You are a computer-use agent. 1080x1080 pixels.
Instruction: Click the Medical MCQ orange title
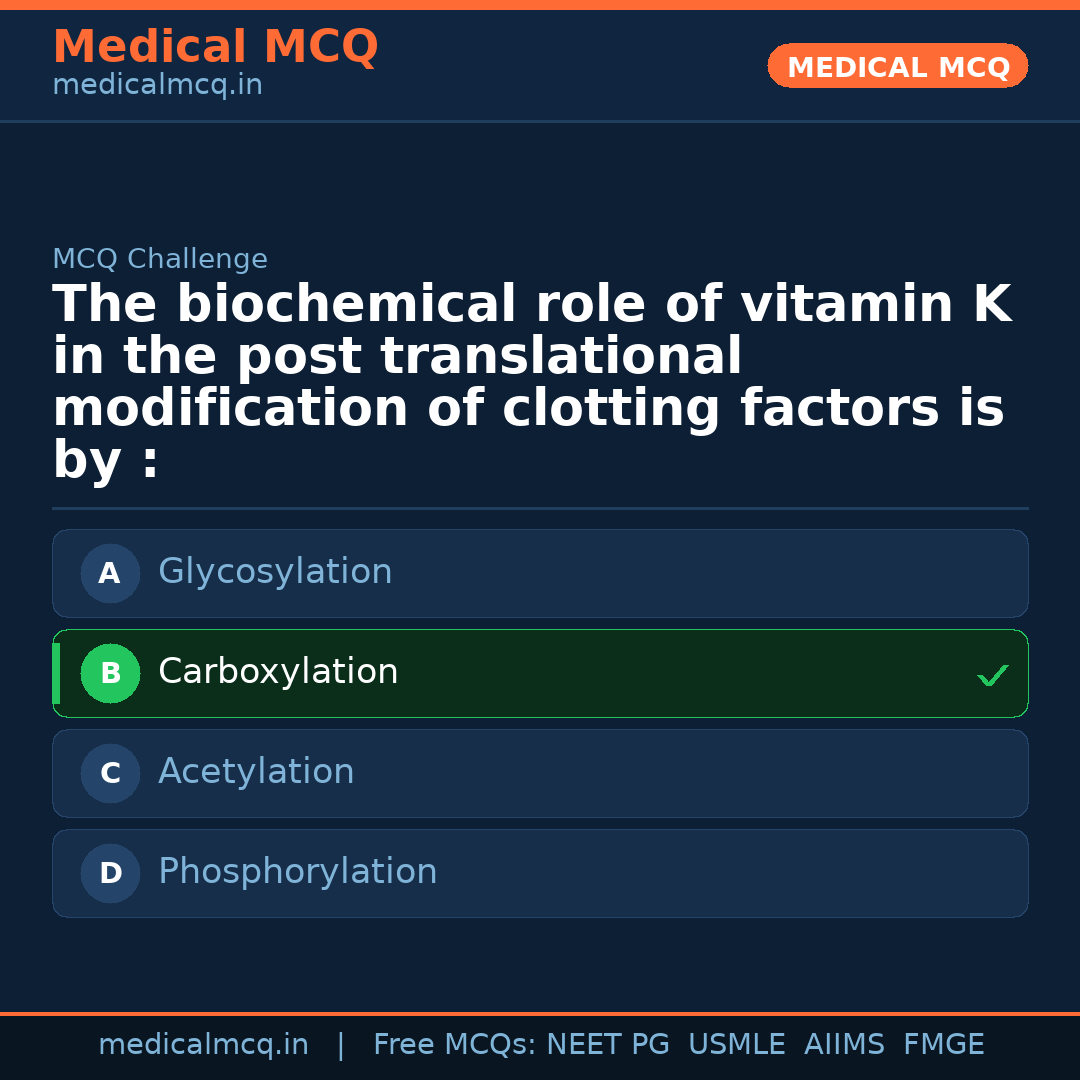pos(215,47)
